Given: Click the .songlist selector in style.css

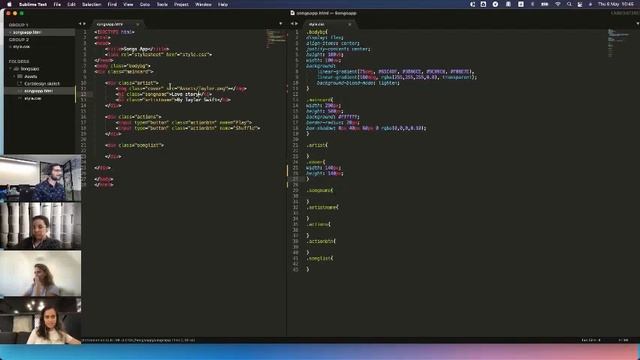Looking at the screenshot, I should coord(319,258).
